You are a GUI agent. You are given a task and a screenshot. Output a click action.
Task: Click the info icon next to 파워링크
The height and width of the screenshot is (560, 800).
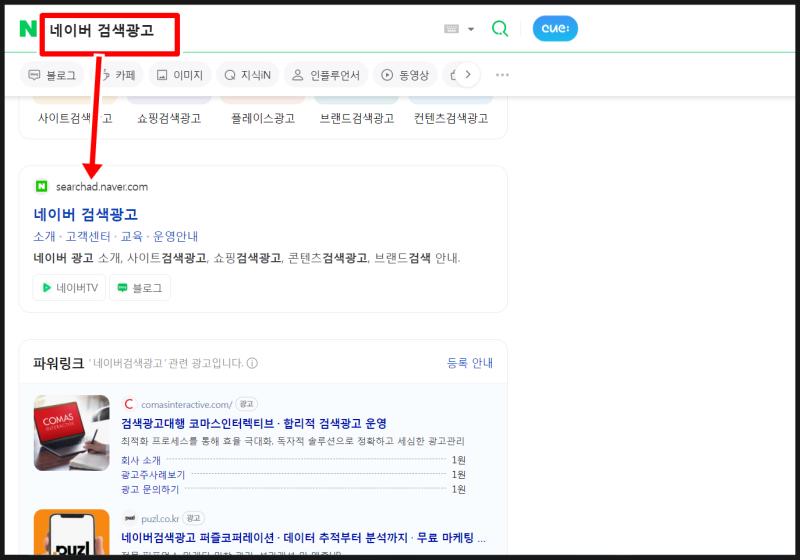pos(252,363)
